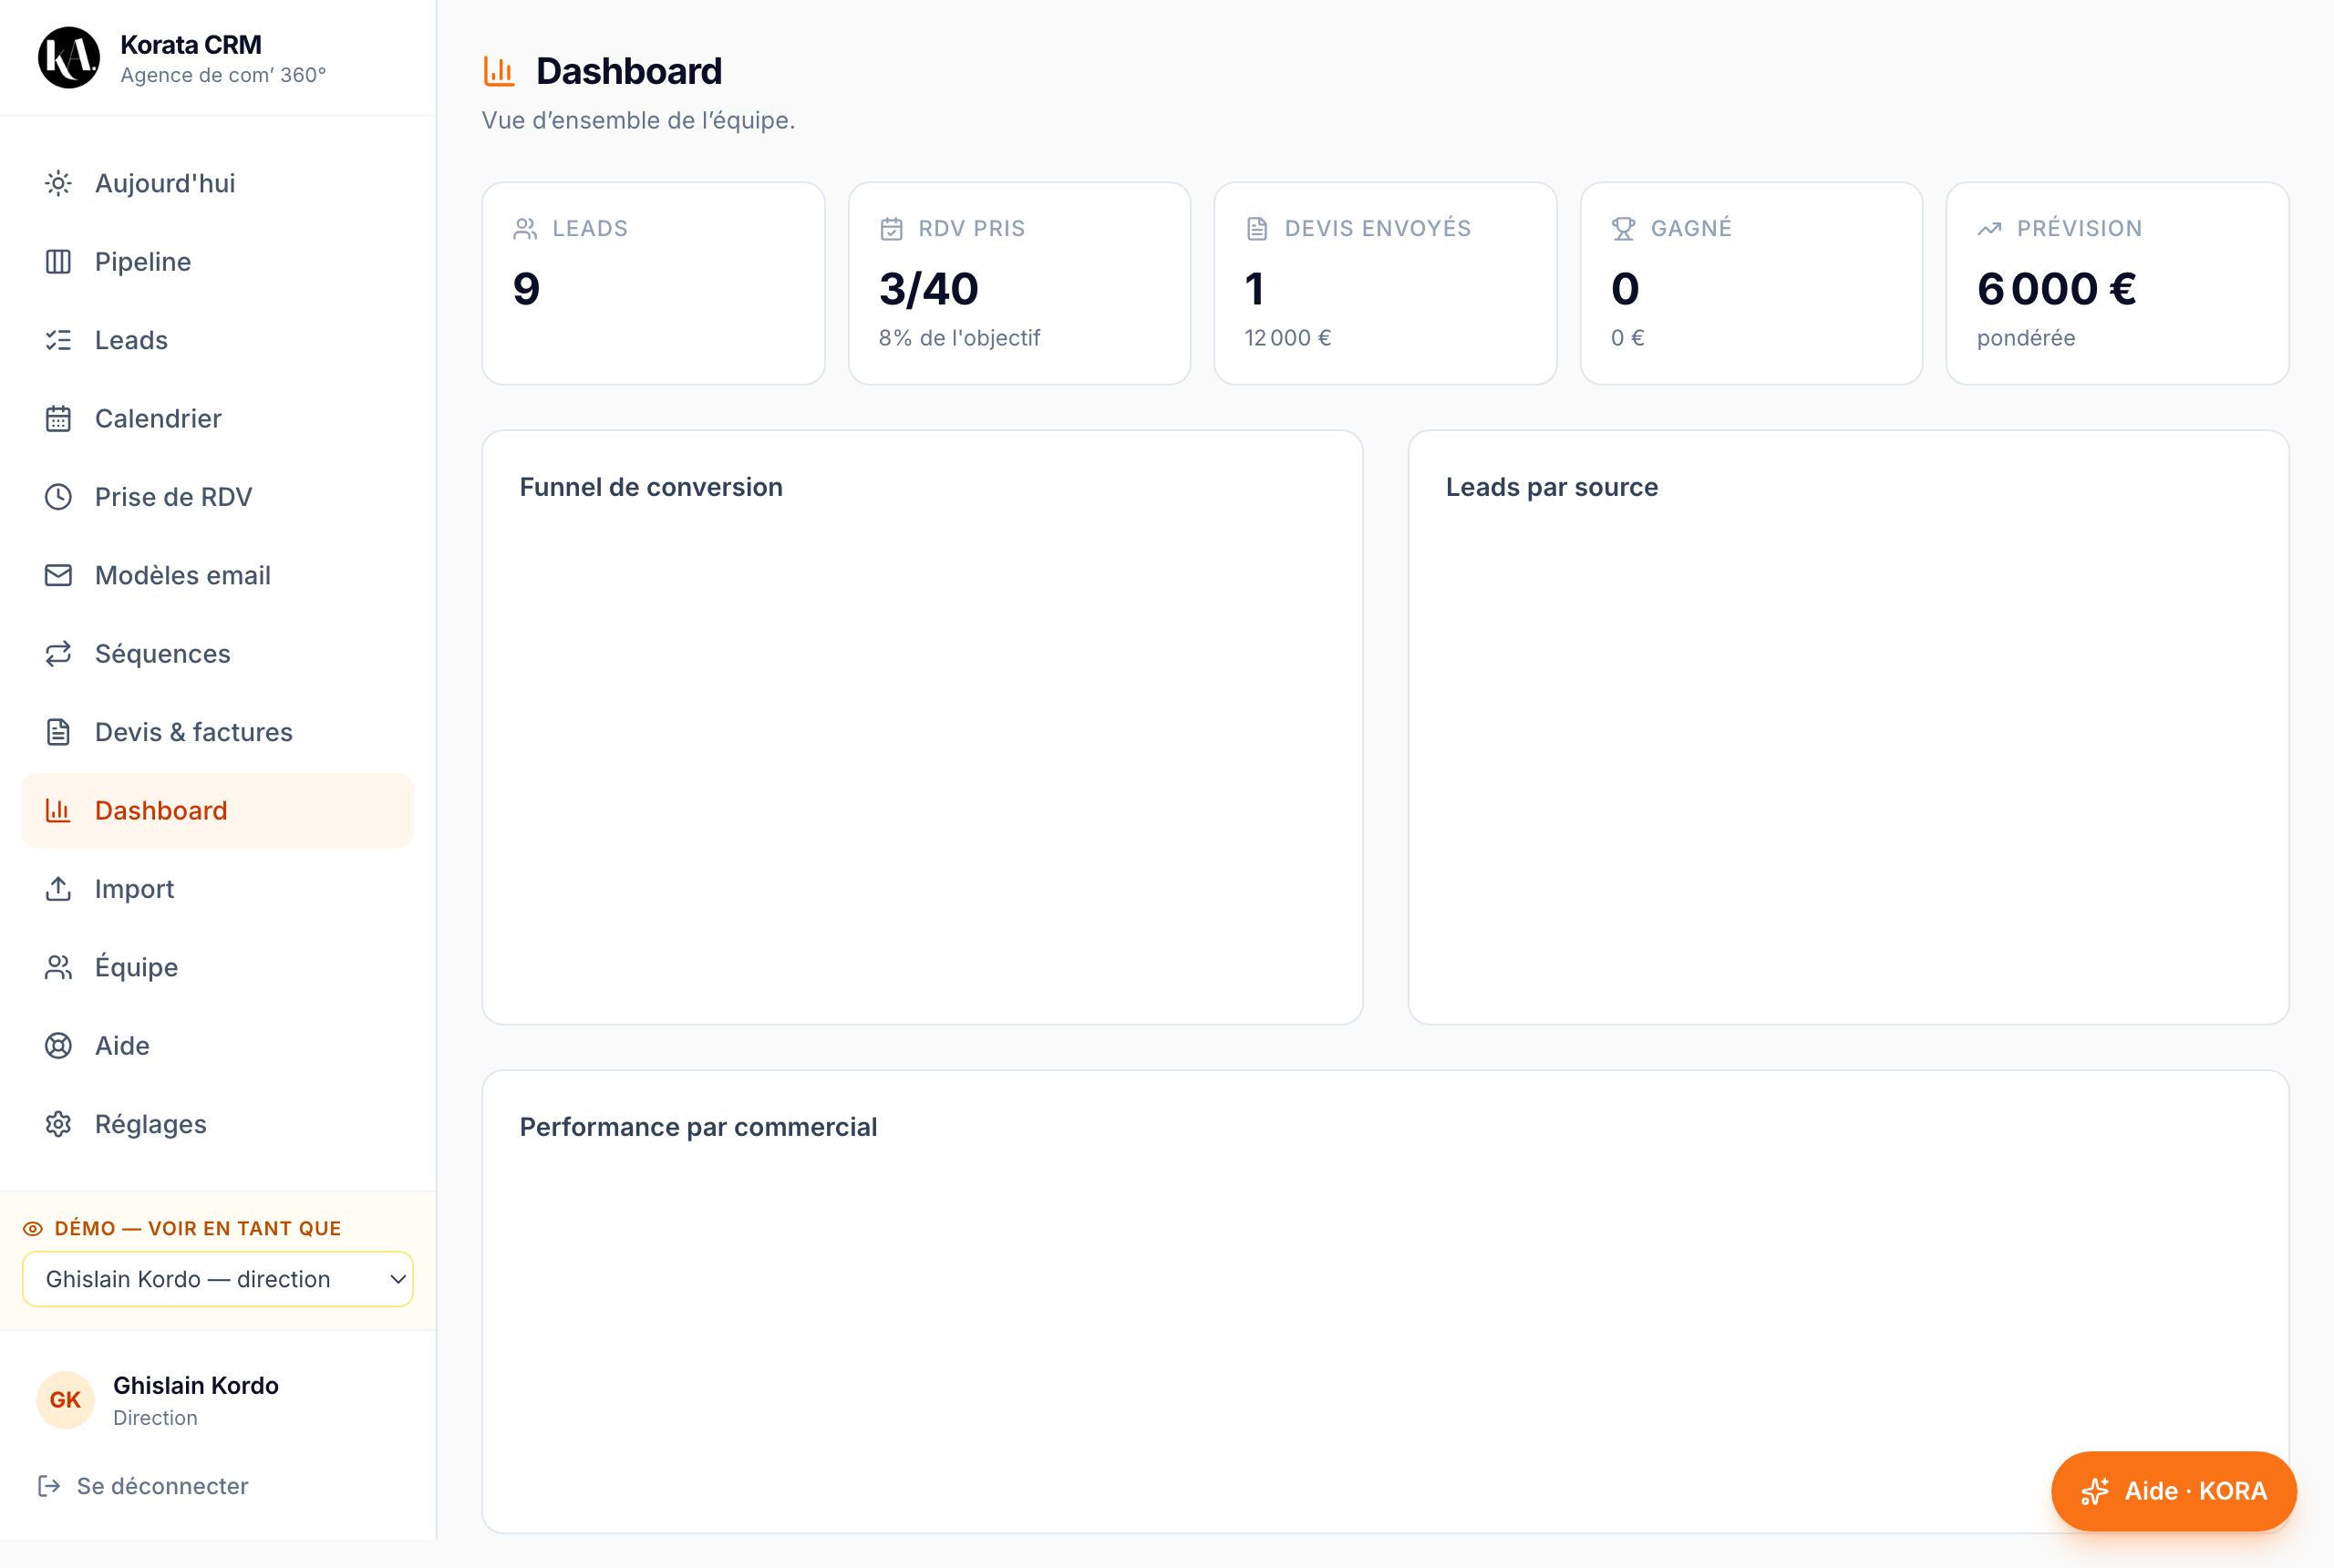Viewport: 2334px width, 1568px height.
Task: Open the Prise de RDV page
Action: tap(218, 497)
